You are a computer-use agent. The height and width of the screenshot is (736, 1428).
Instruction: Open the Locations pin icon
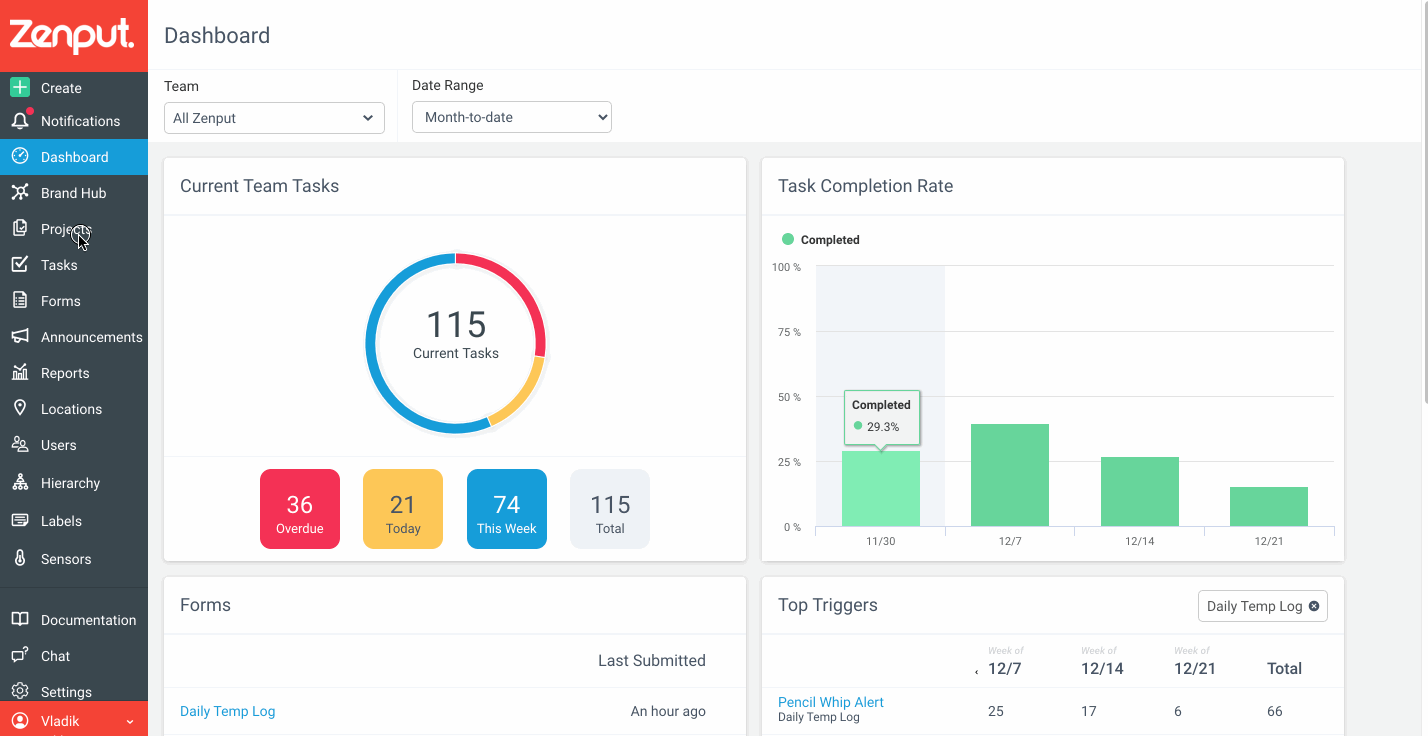click(20, 408)
